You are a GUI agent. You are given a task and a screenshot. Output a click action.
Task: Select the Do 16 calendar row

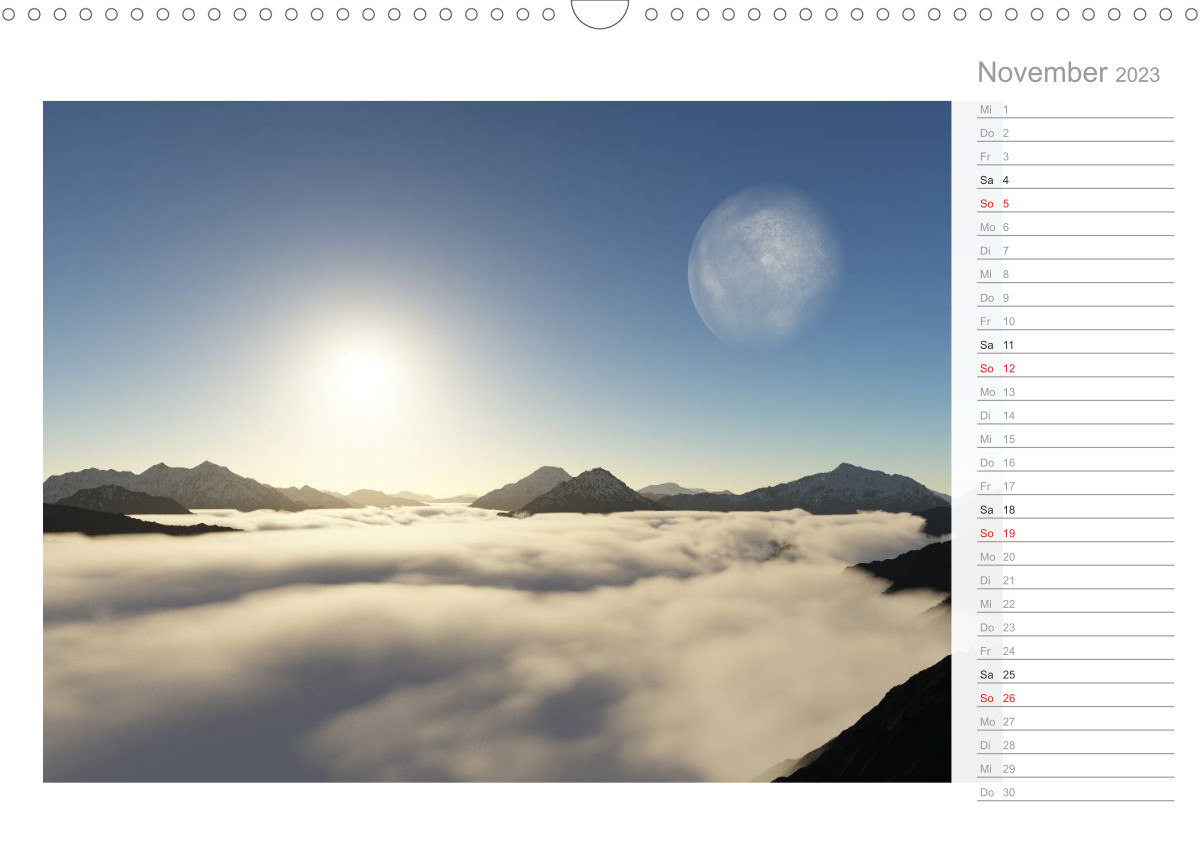[1075, 462]
